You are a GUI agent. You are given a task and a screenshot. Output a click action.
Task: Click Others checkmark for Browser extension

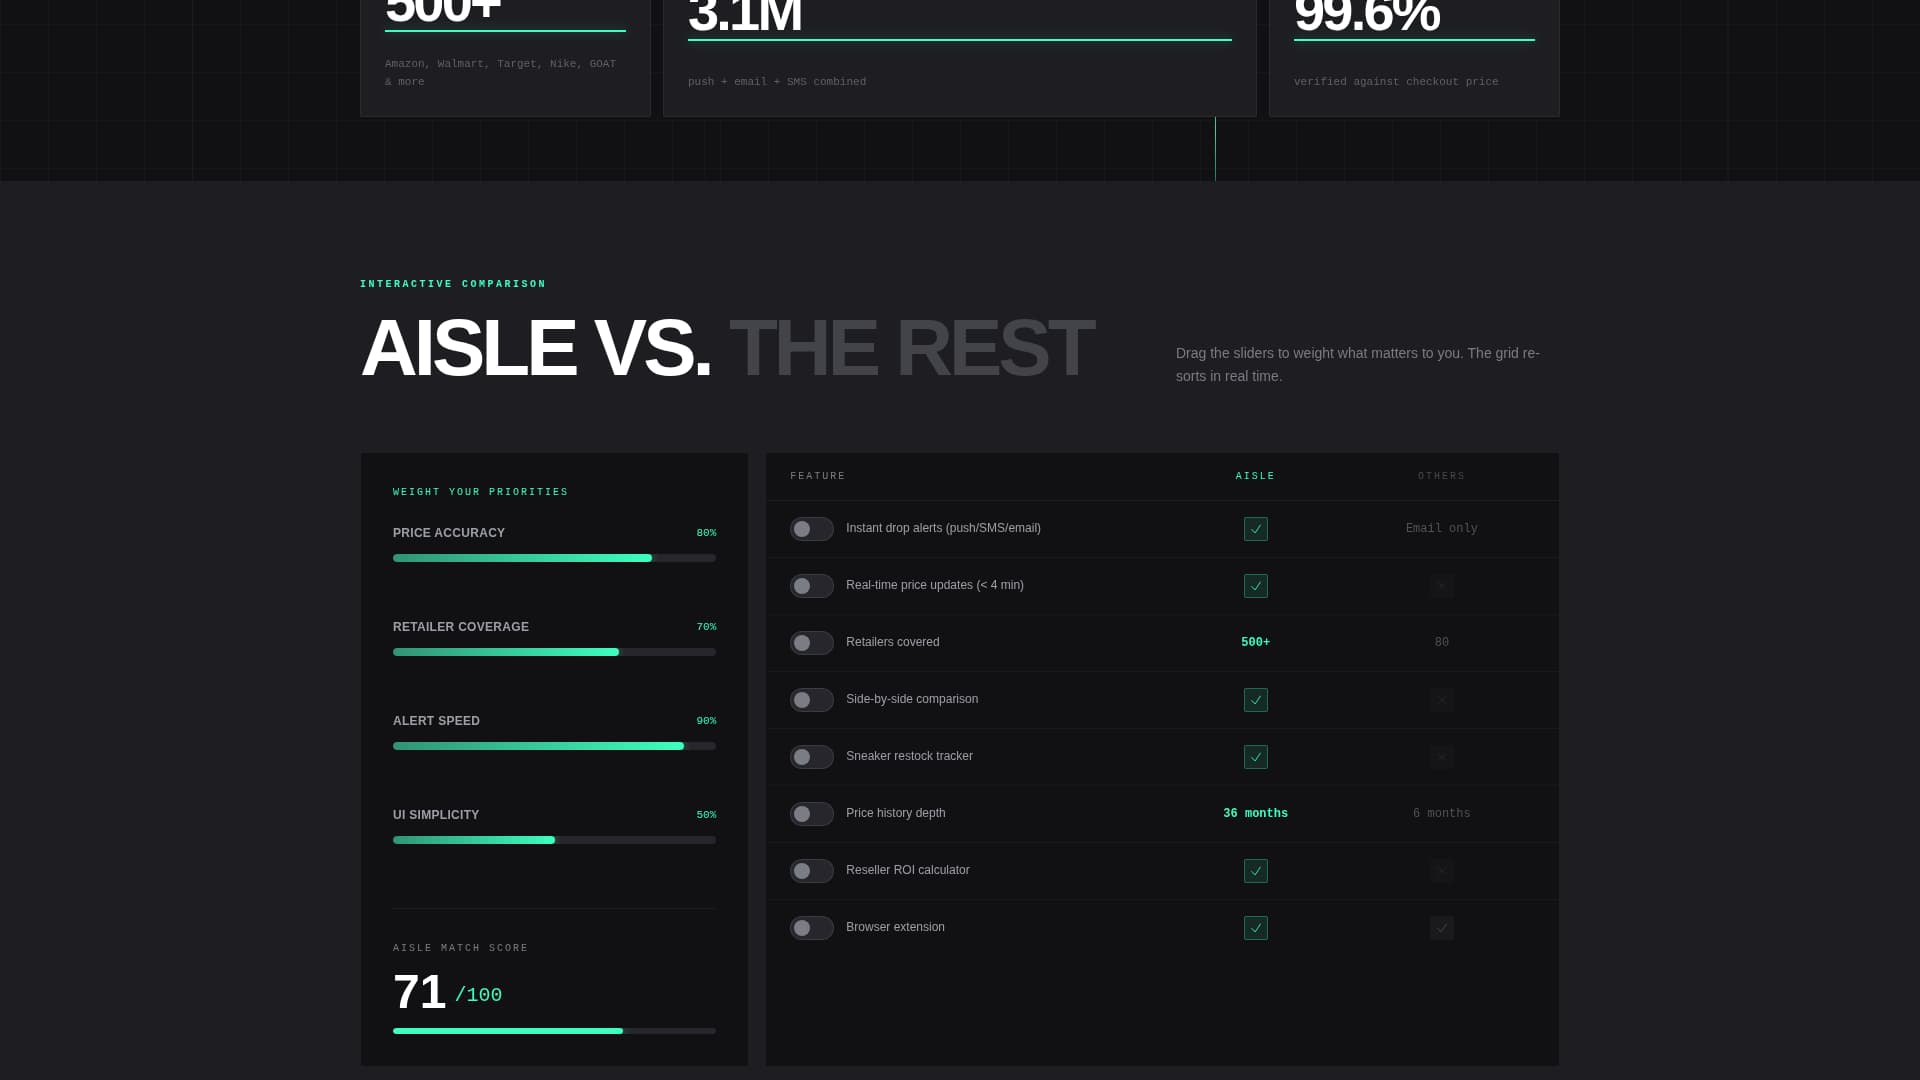[1441, 928]
